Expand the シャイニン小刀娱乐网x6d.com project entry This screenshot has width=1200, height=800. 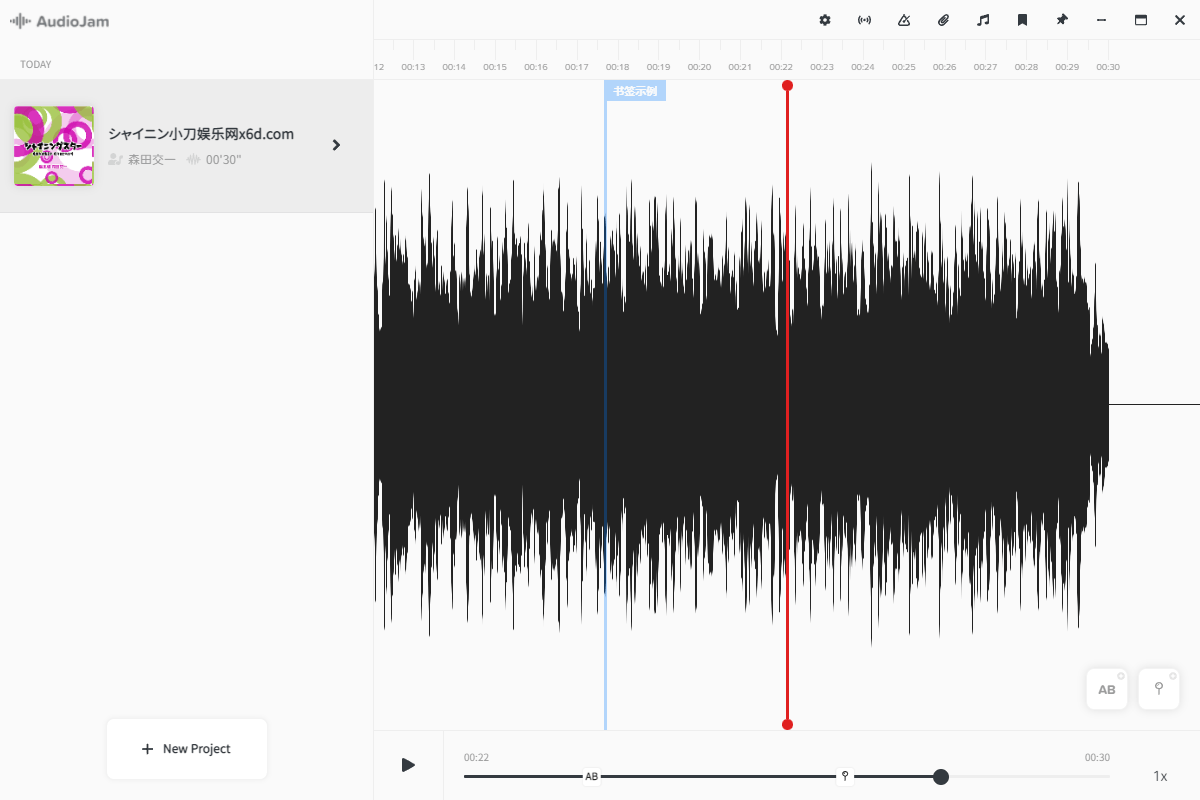(x=336, y=145)
